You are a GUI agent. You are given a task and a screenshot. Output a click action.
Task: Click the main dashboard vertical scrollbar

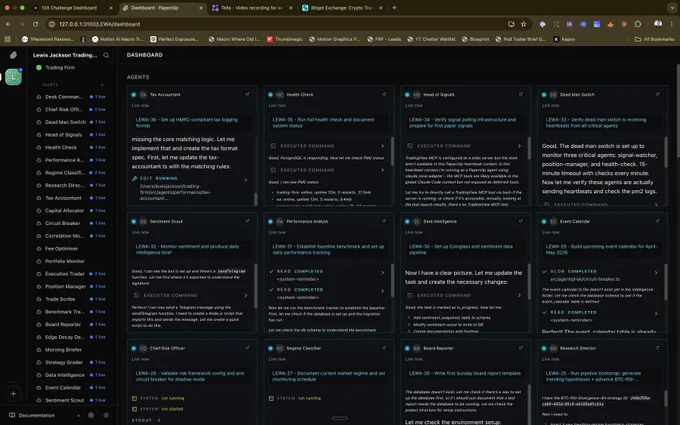pos(678,111)
